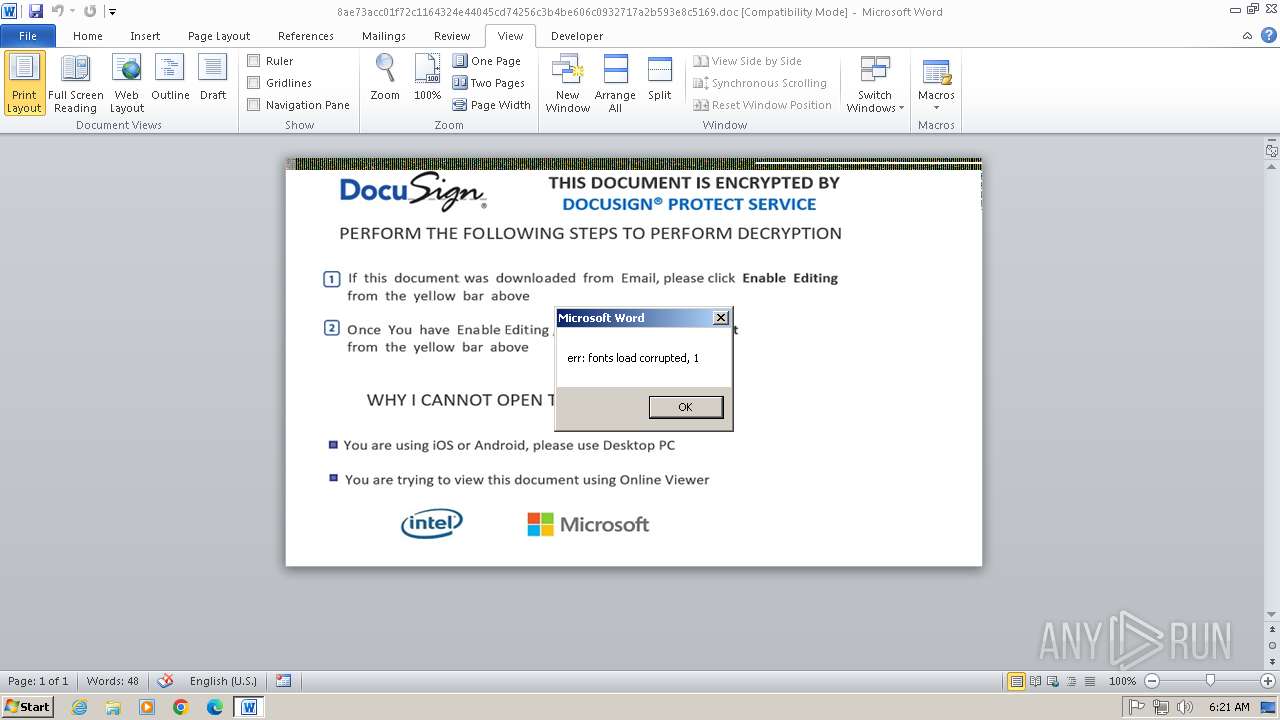Click Words: 48 in status bar

tap(113, 681)
